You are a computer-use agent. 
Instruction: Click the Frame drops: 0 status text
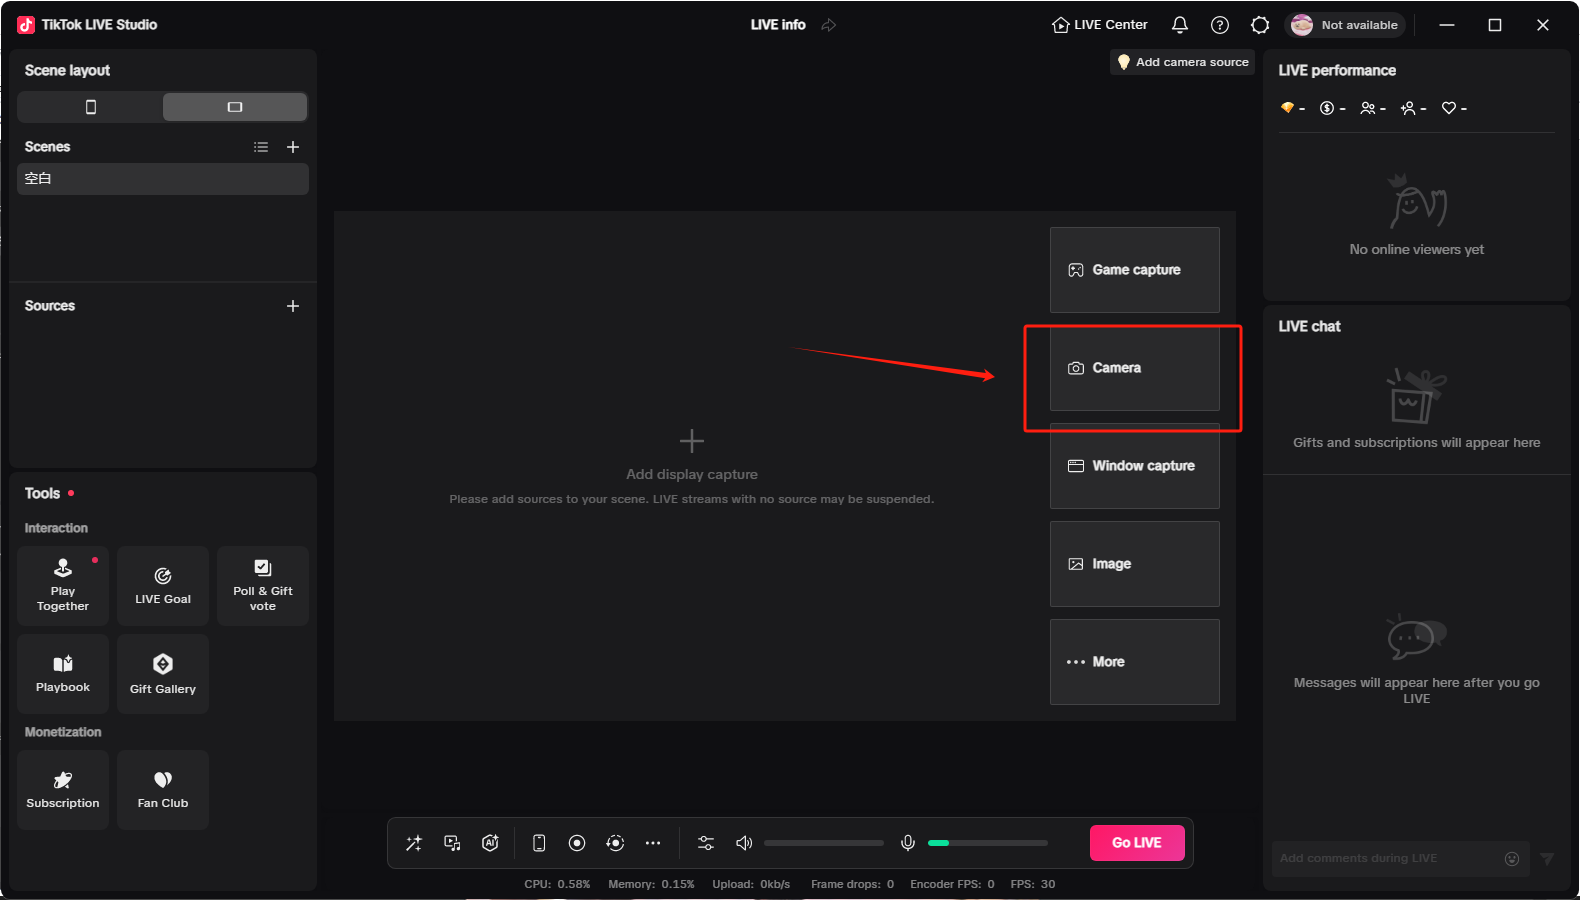point(852,884)
